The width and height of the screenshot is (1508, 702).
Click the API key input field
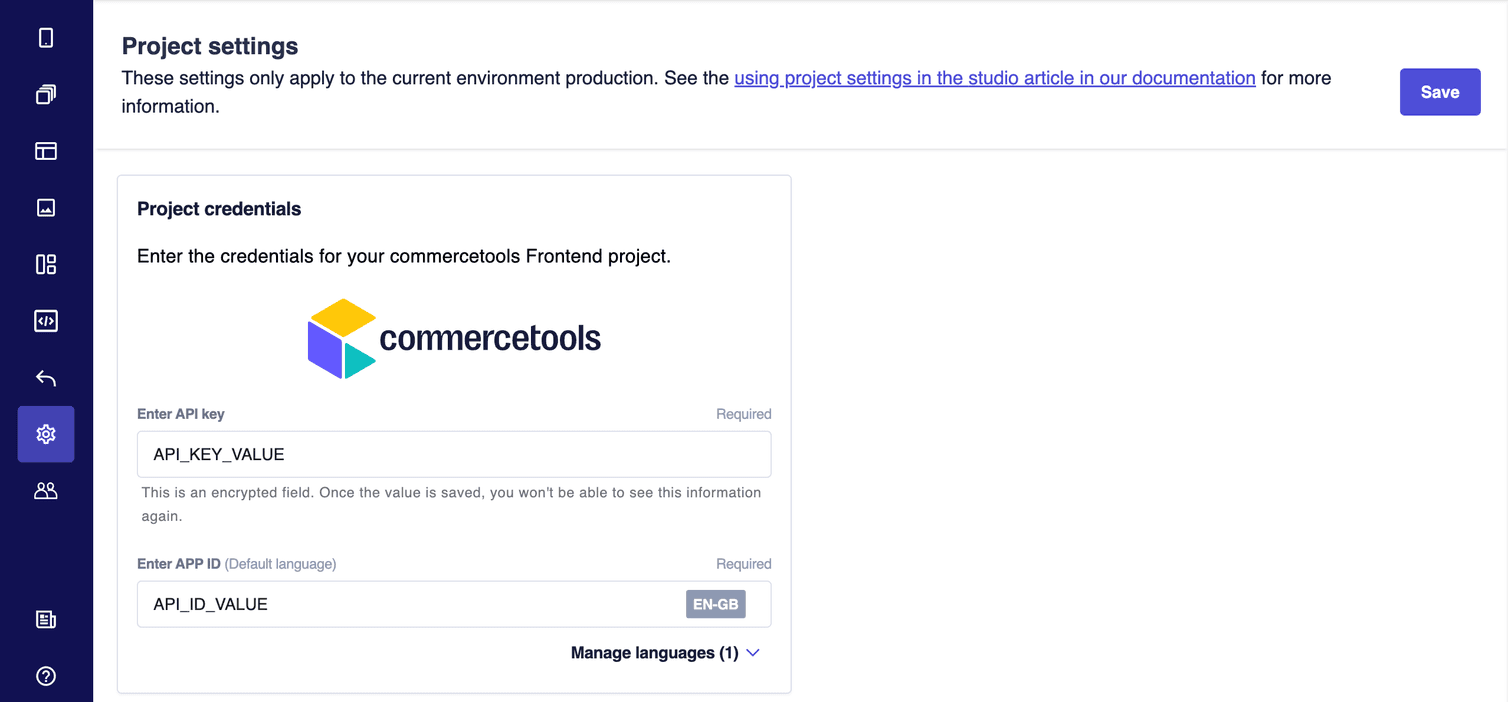click(x=454, y=453)
